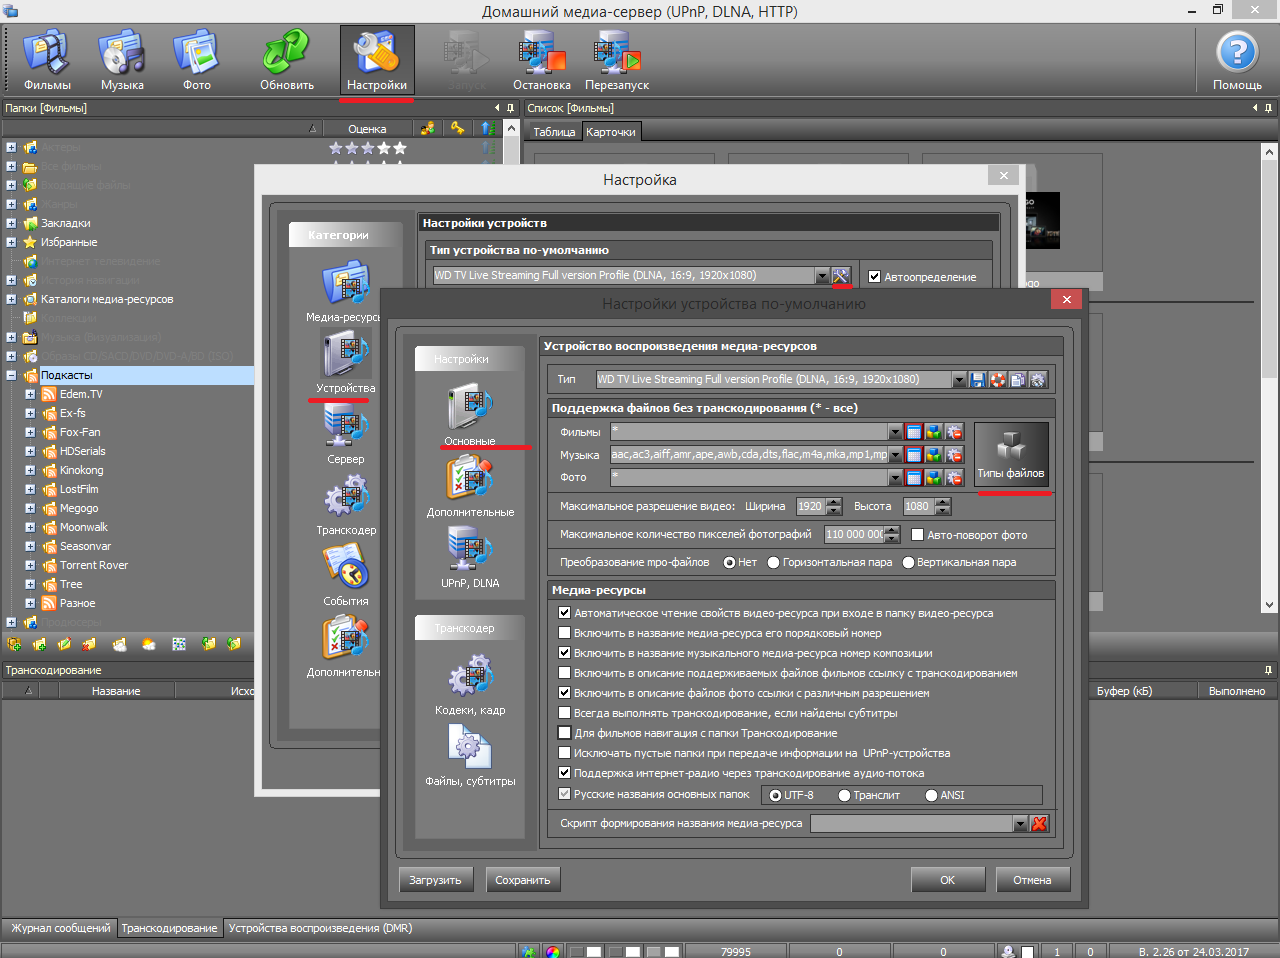Click the Обновить refresh icon
The image size is (1280, 958).
coord(287,60)
